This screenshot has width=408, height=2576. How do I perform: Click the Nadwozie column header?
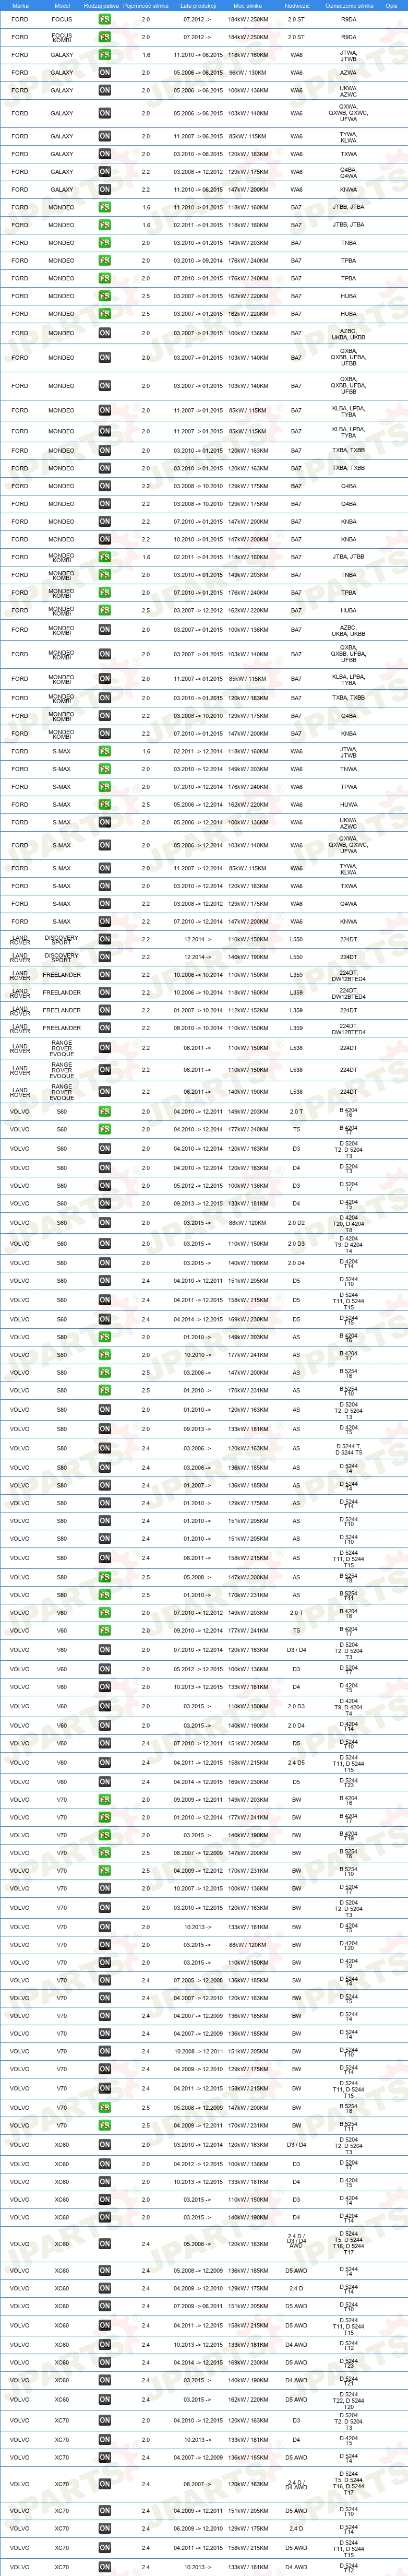[296, 5]
